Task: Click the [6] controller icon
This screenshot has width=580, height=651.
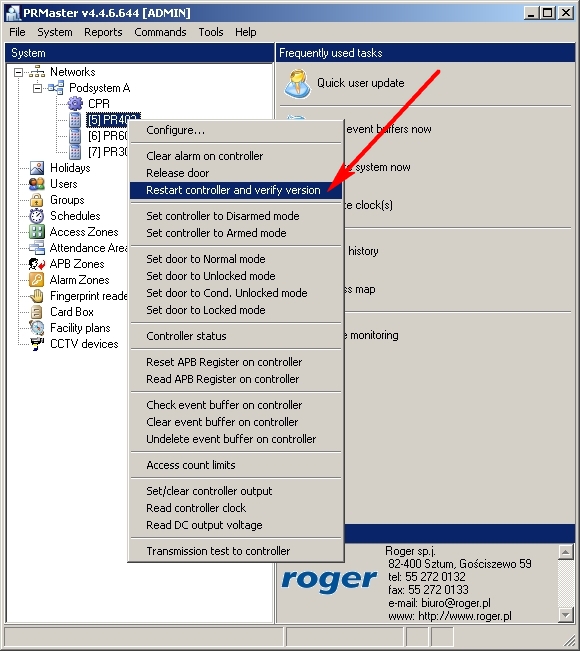Action: 75,136
